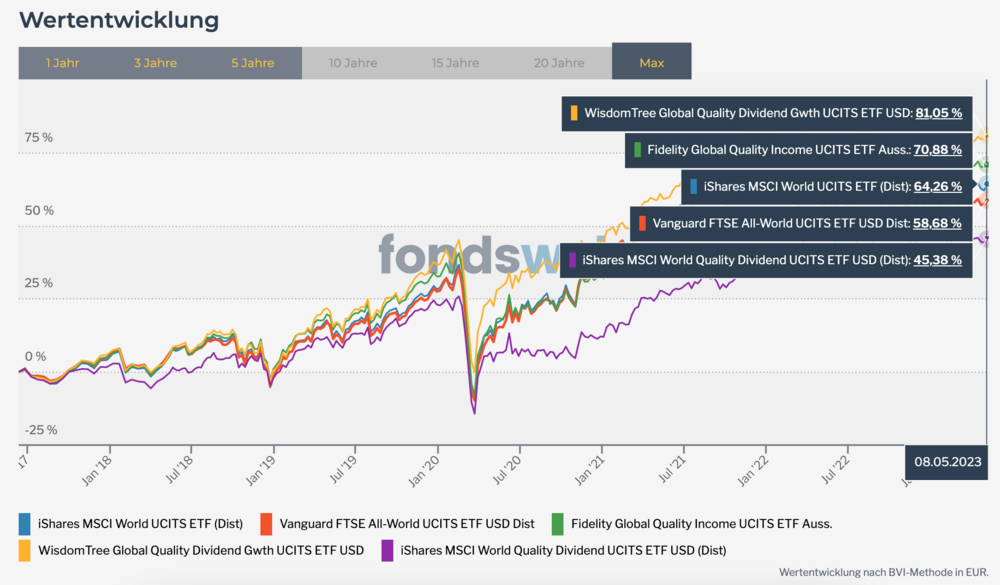Click the Fidelity 70,88 % tooltip value
This screenshot has width=1000, height=585.
click(938, 150)
